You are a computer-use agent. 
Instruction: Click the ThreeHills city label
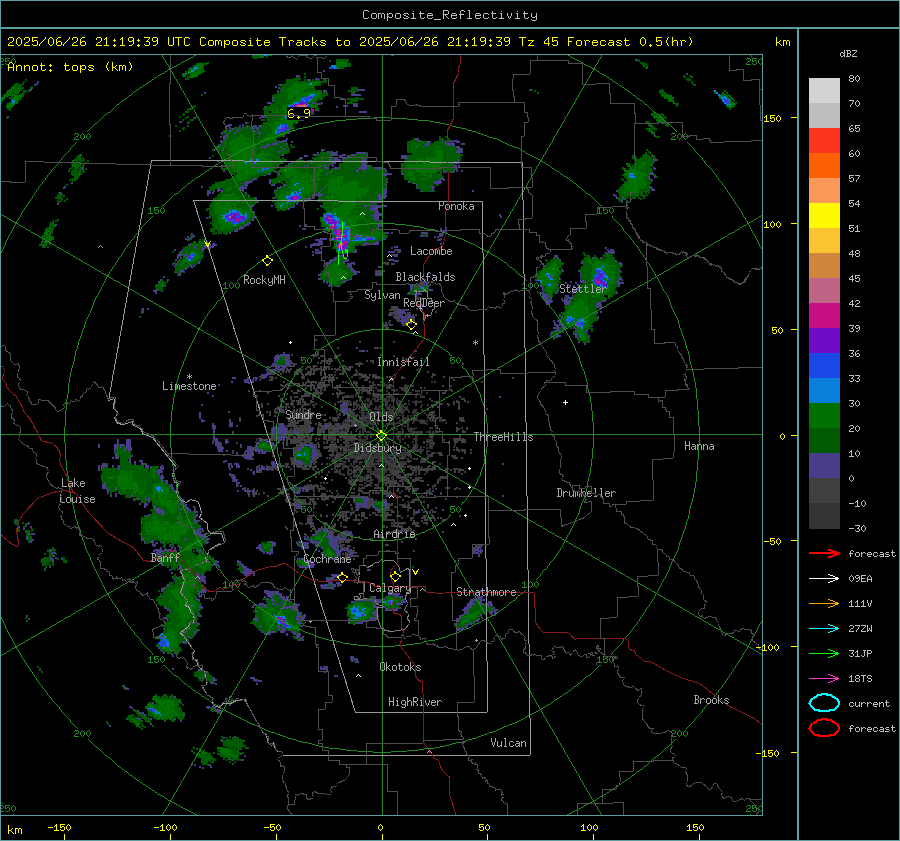pos(503,437)
